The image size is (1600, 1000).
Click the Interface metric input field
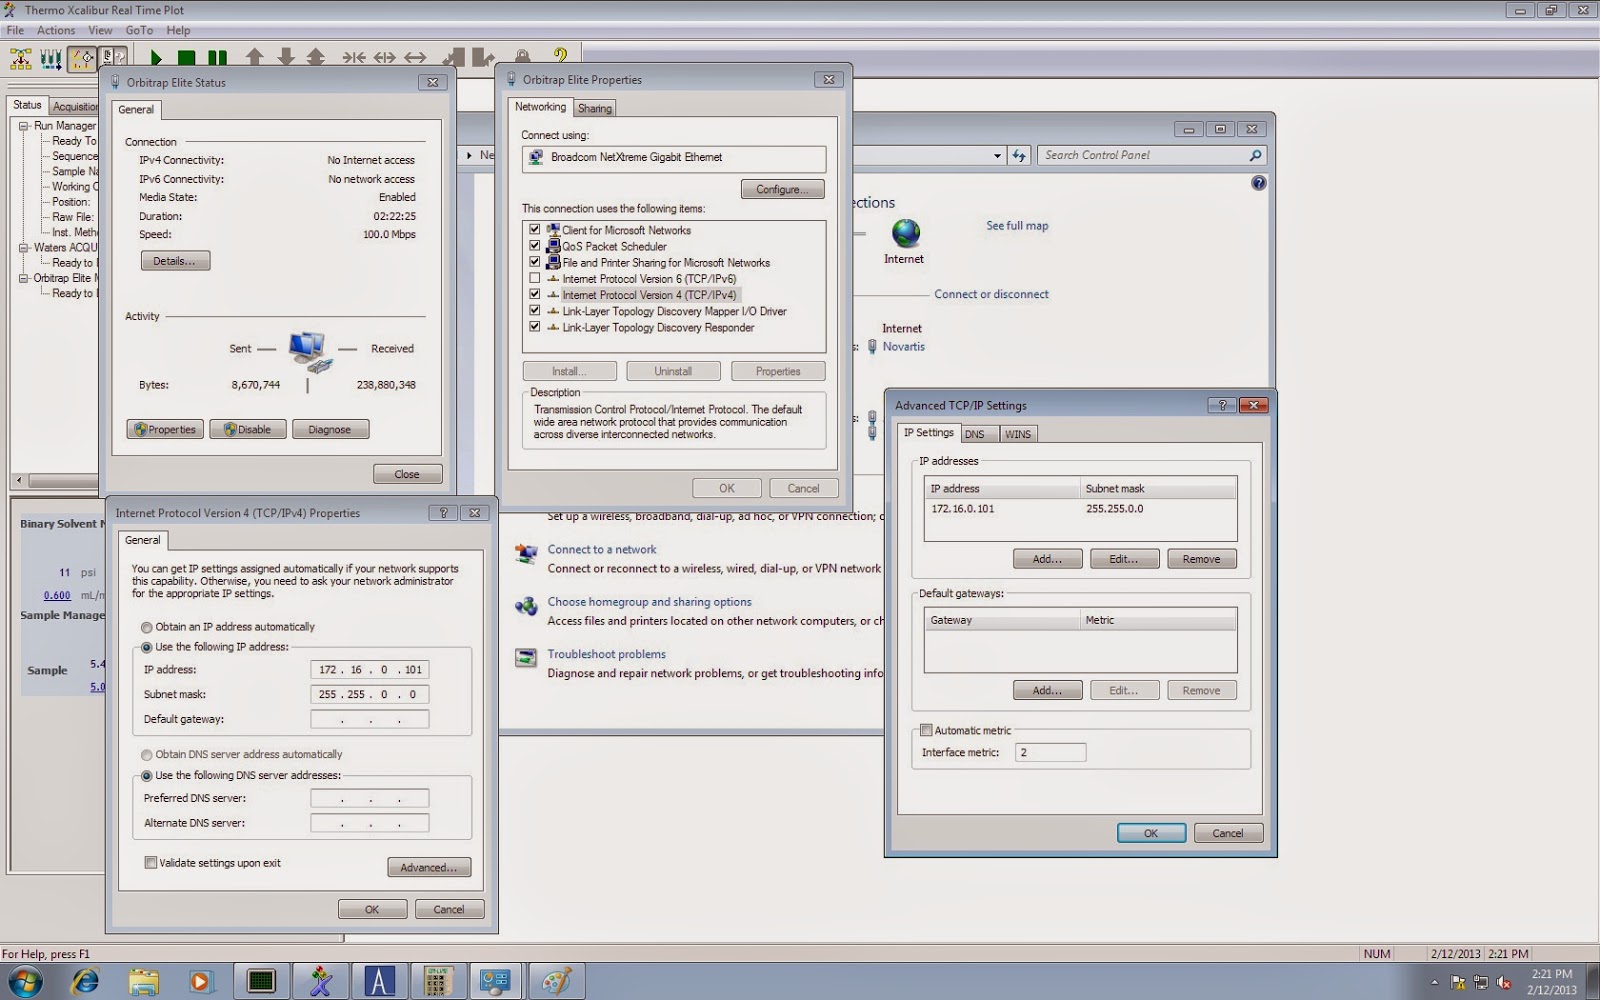[x=1050, y=753]
